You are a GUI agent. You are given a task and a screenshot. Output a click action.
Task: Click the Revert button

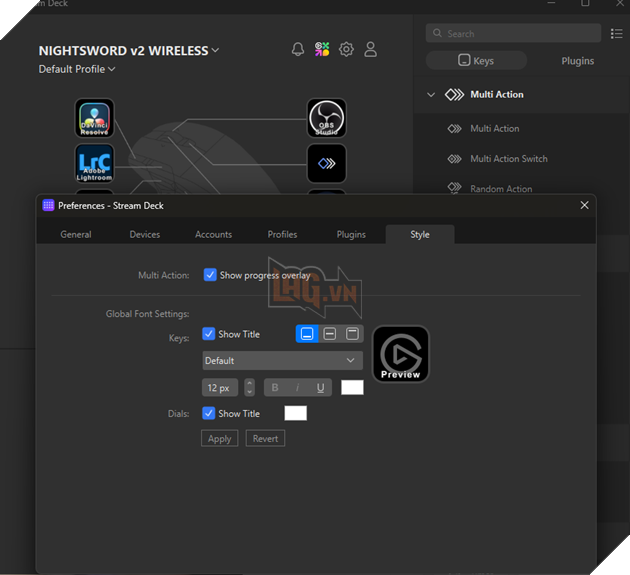265,438
